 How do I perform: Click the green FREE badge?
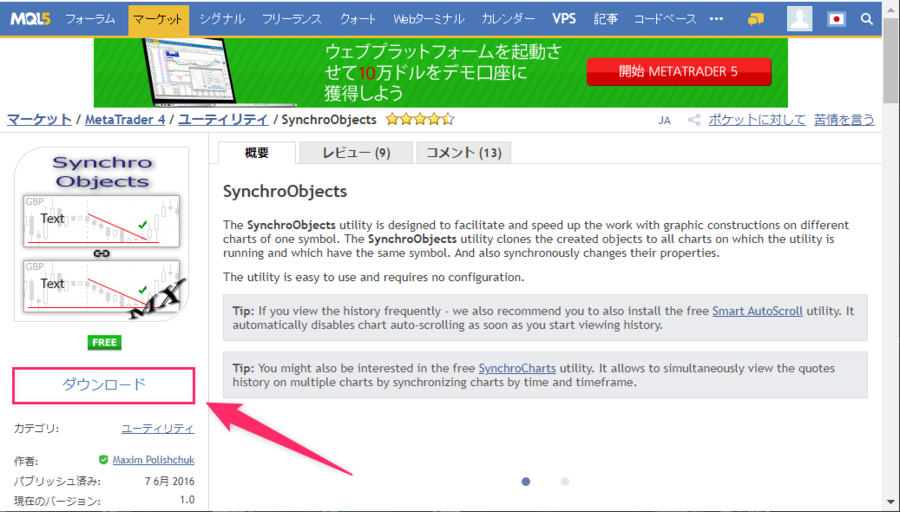coord(104,343)
